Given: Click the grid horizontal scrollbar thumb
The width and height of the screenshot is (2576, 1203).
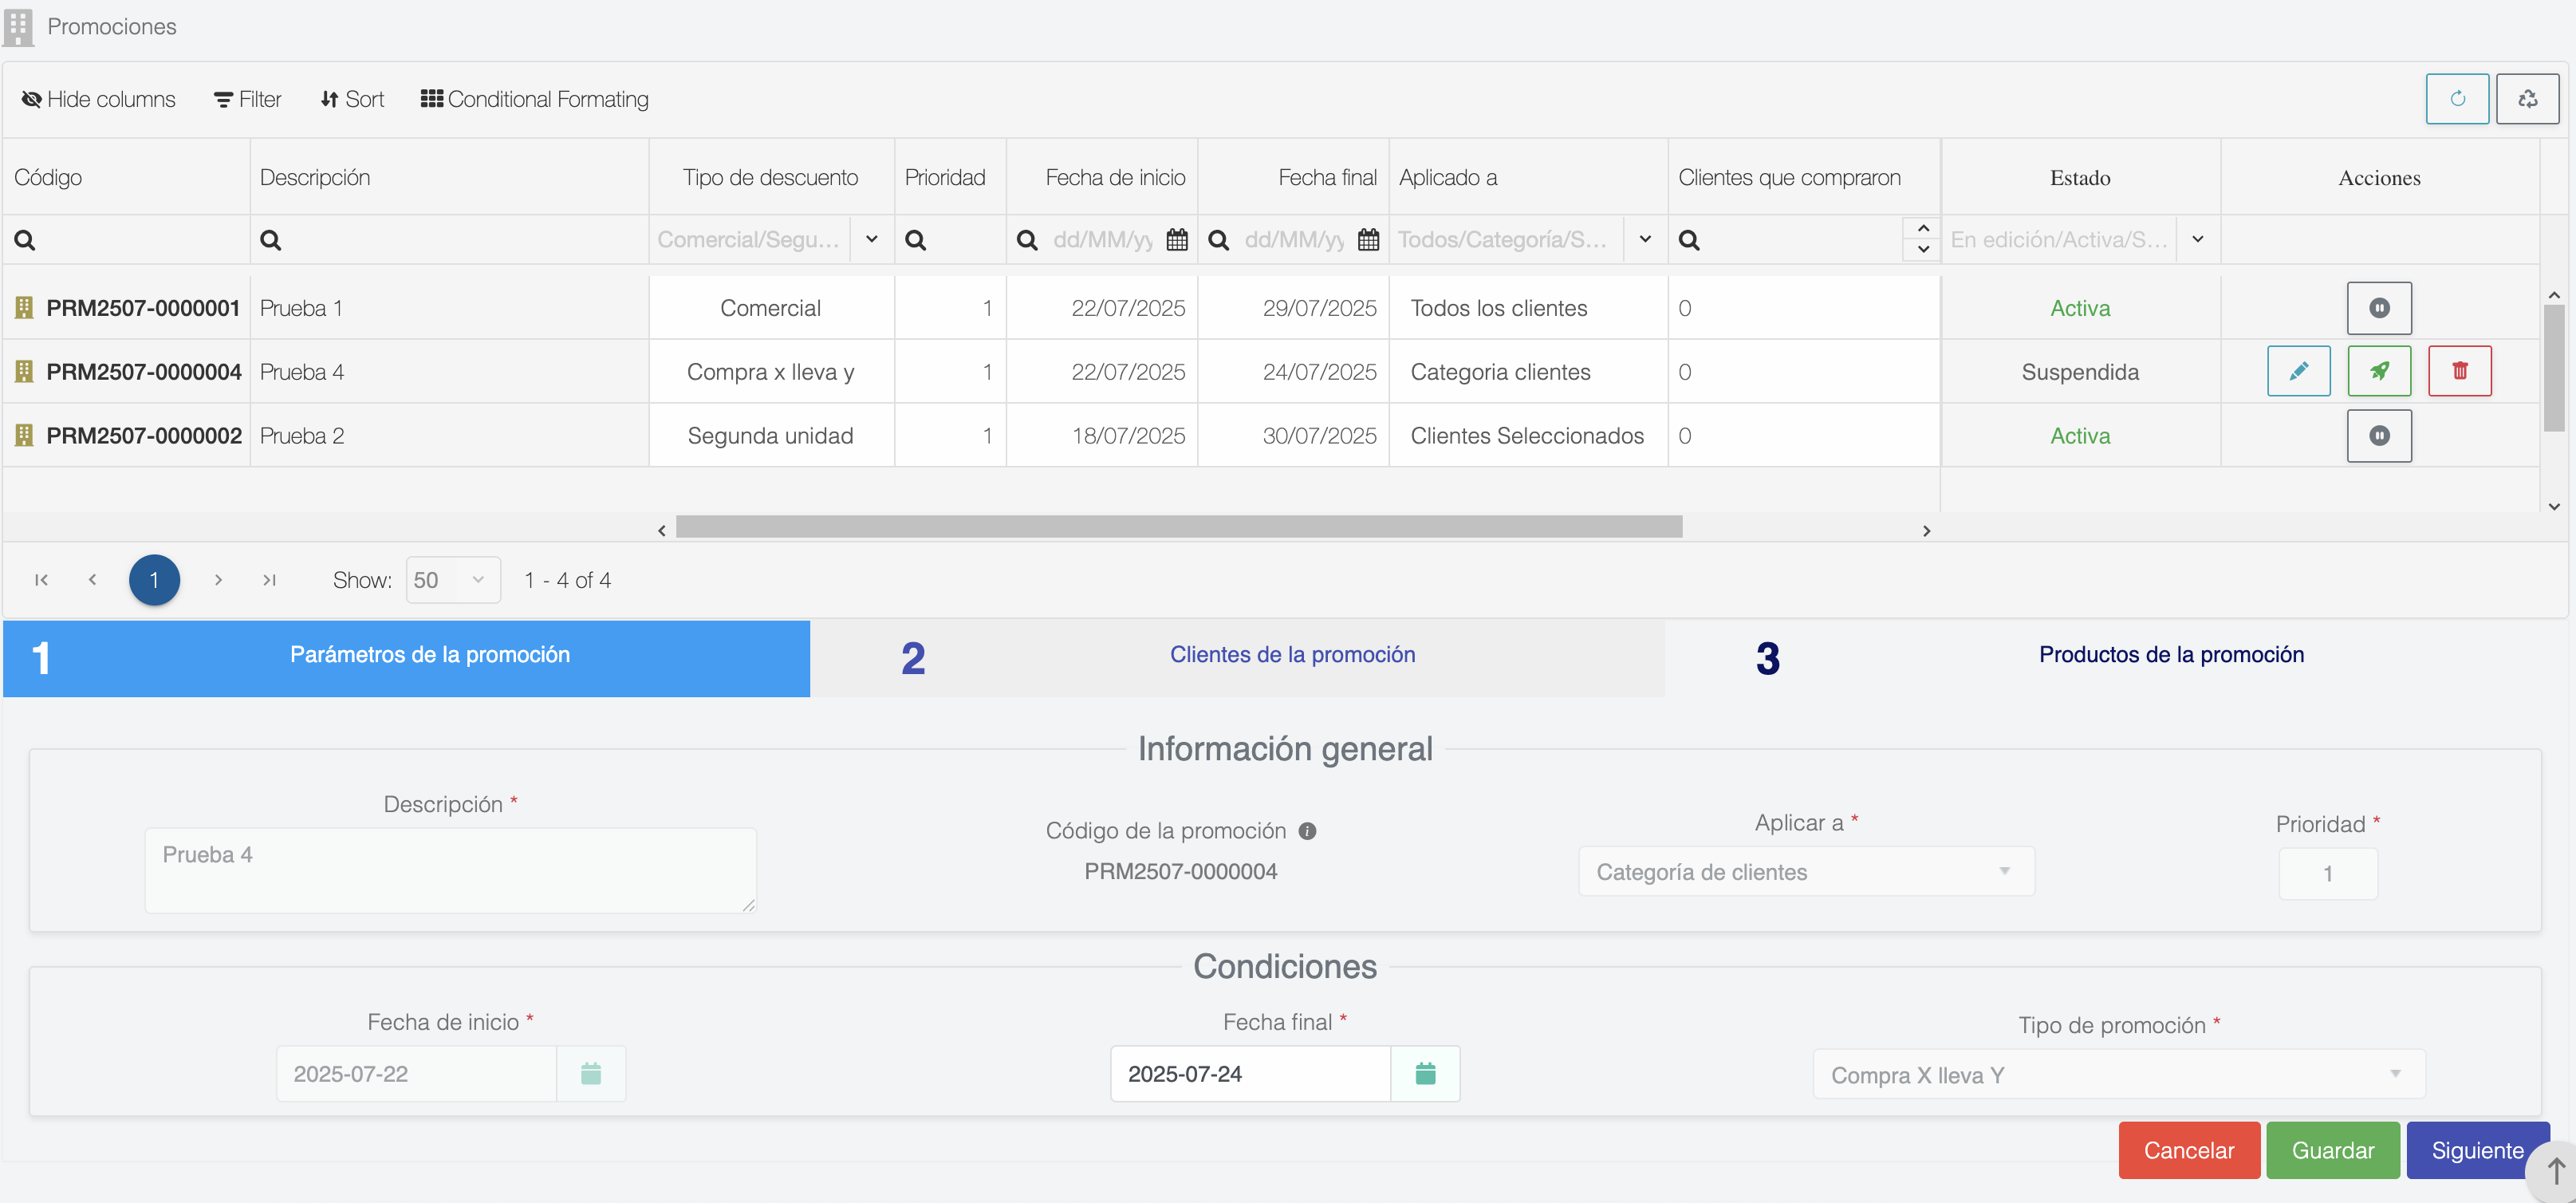Looking at the screenshot, I should pyautogui.click(x=1179, y=527).
